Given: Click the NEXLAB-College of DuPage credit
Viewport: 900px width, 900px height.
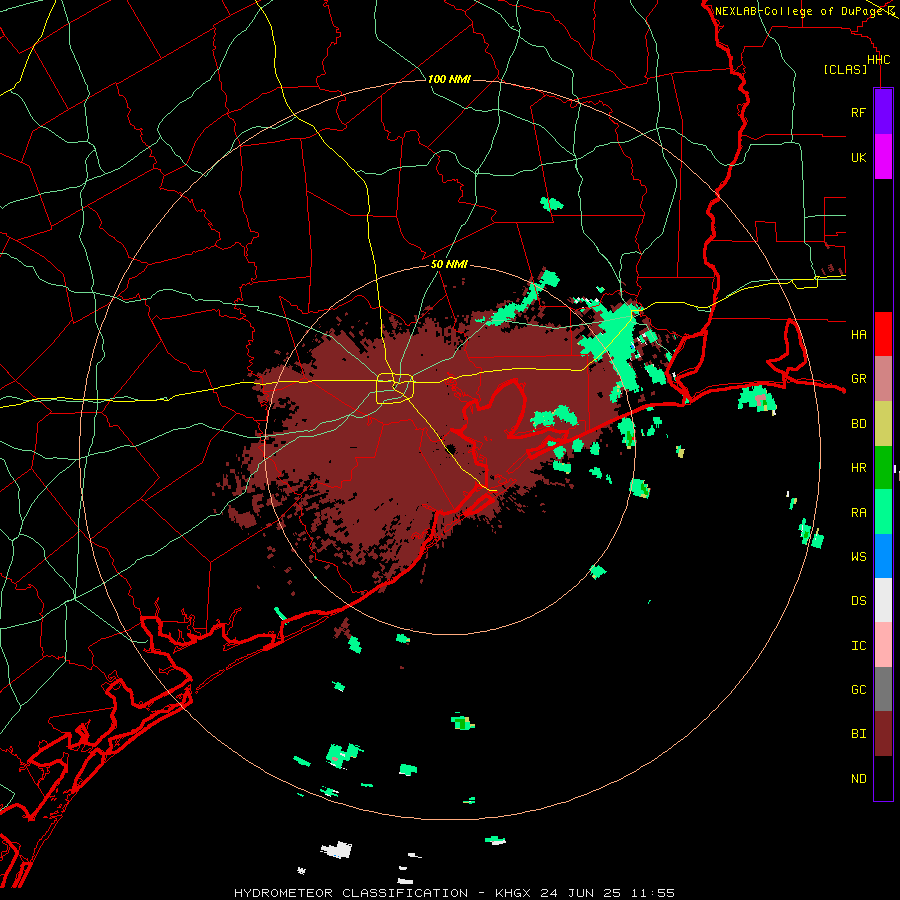Looking at the screenshot, I should pyautogui.click(x=798, y=11).
